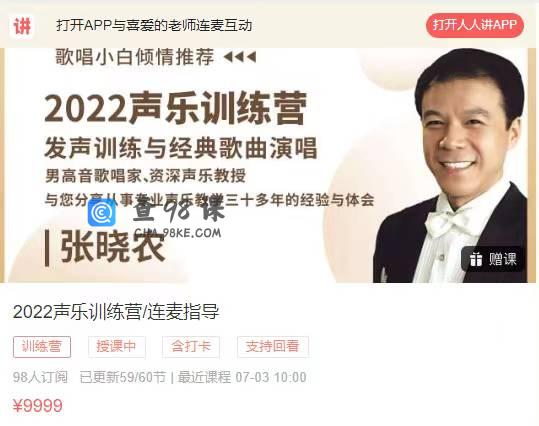The width and height of the screenshot is (539, 426).
Task: Select the 含打卡 tag
Action: pyautogui.click(x=191, y=347)
